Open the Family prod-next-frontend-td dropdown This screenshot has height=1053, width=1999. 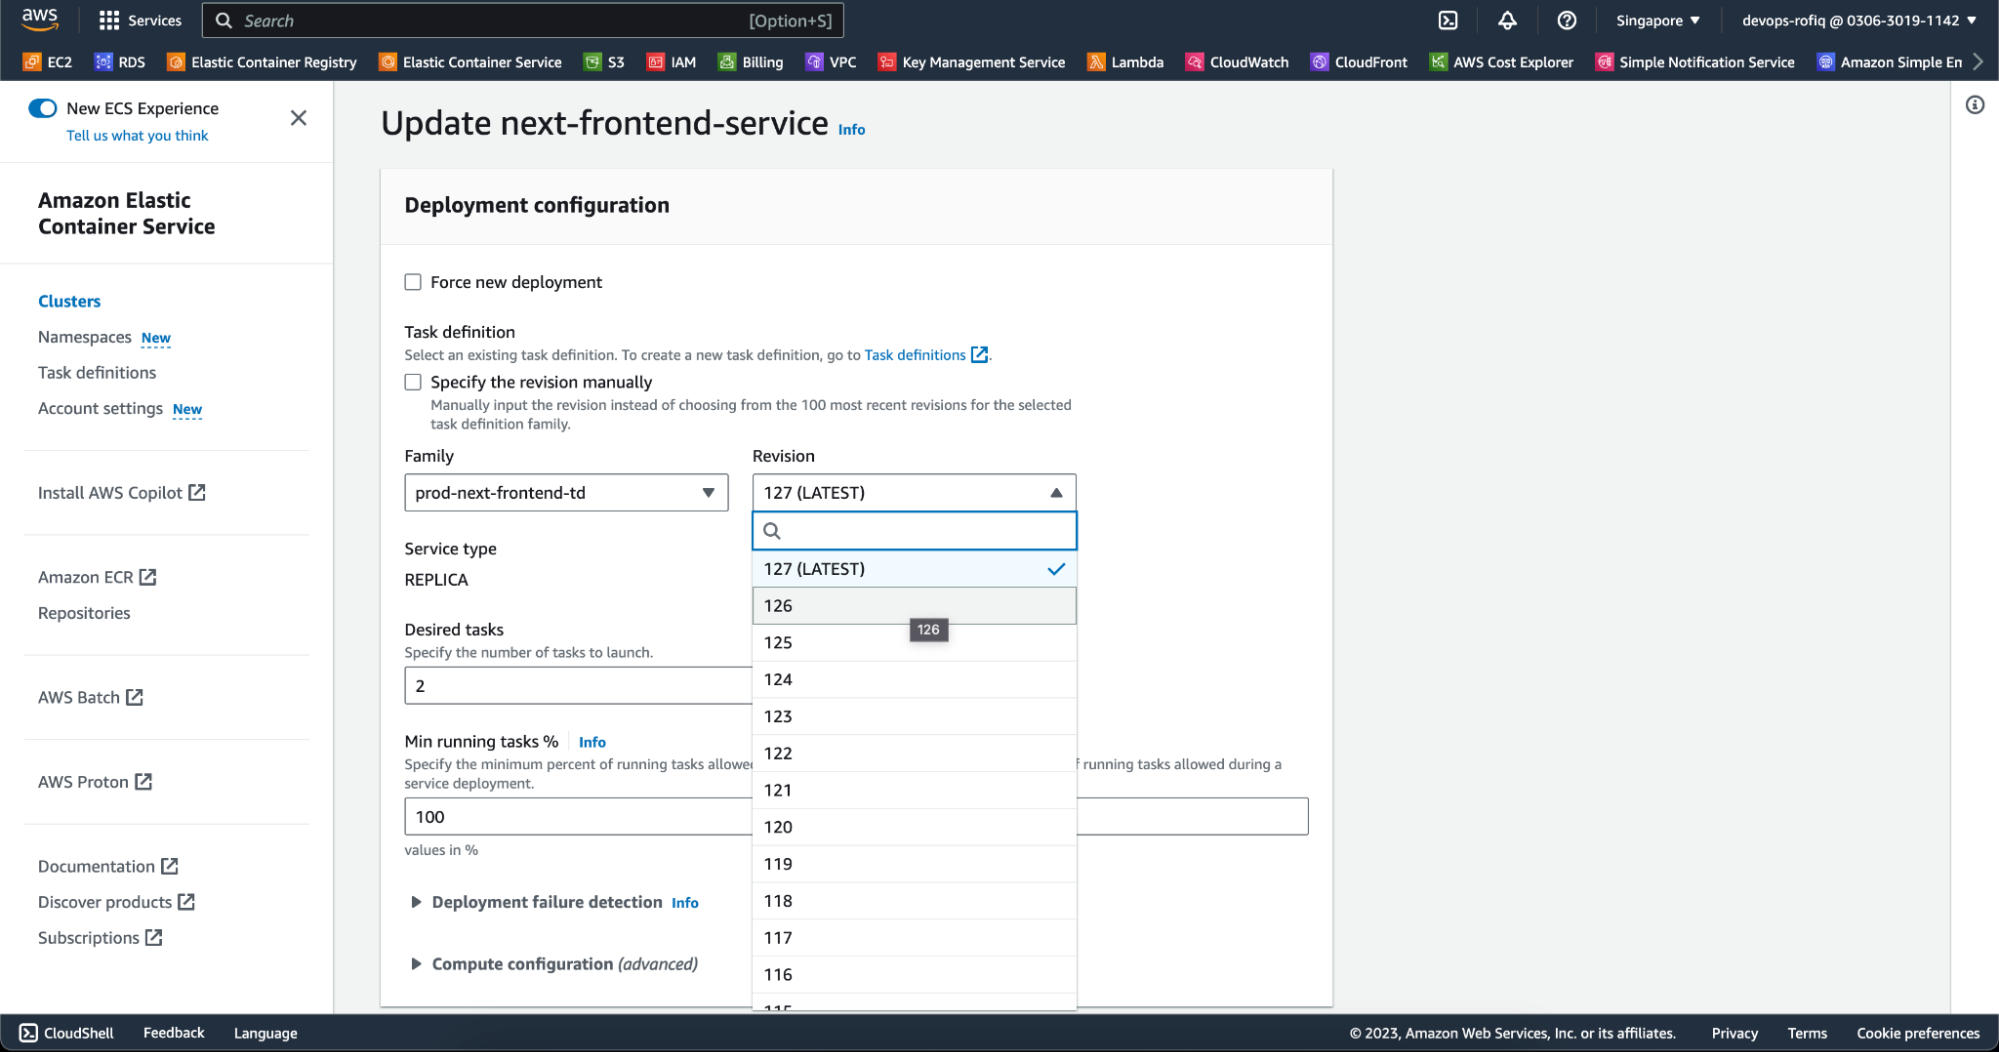[565, 493]
